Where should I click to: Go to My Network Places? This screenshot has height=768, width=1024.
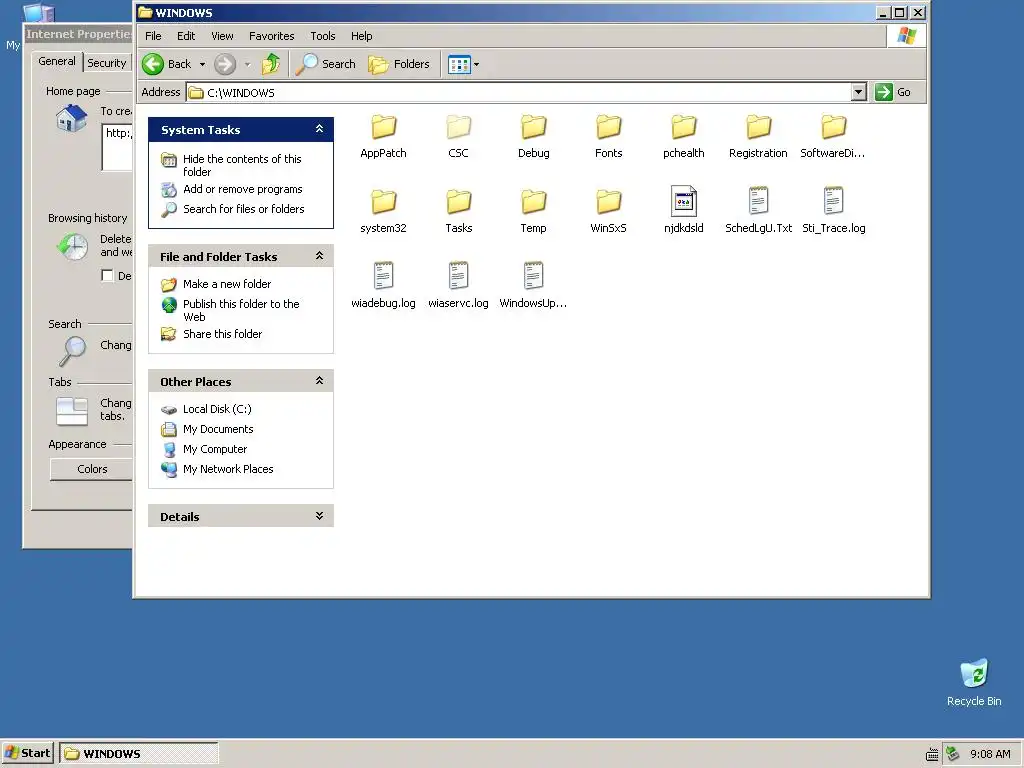point(228,469)
